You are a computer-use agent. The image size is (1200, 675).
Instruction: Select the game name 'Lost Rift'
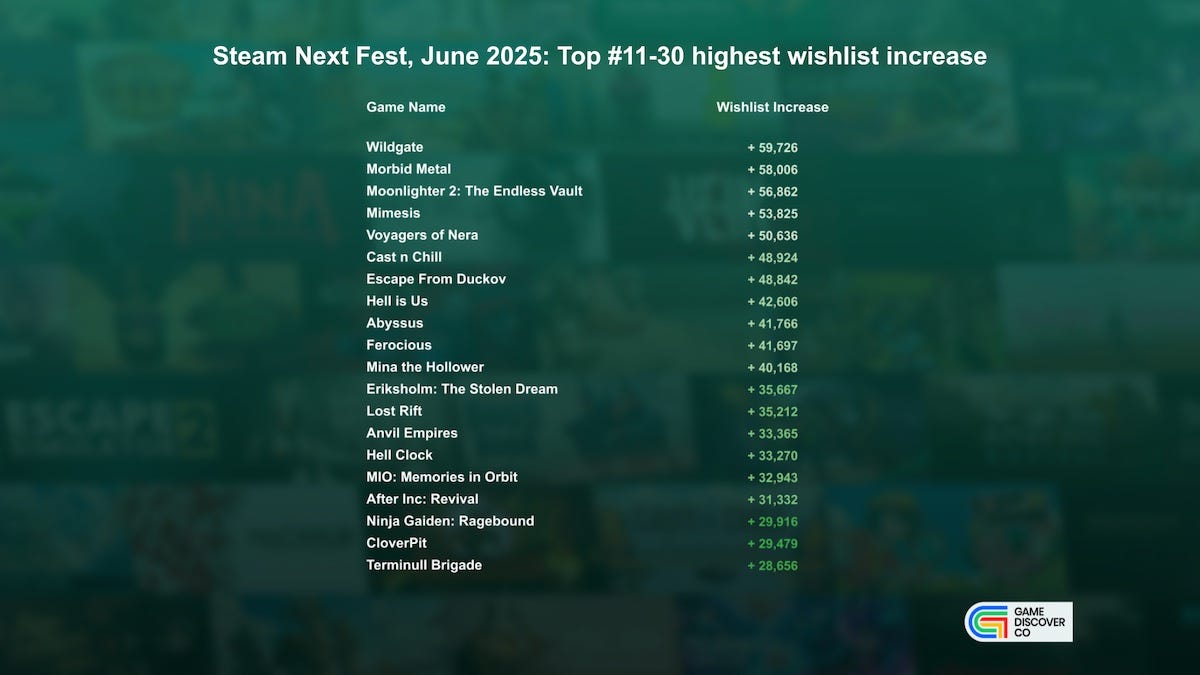tap(394, 411)
